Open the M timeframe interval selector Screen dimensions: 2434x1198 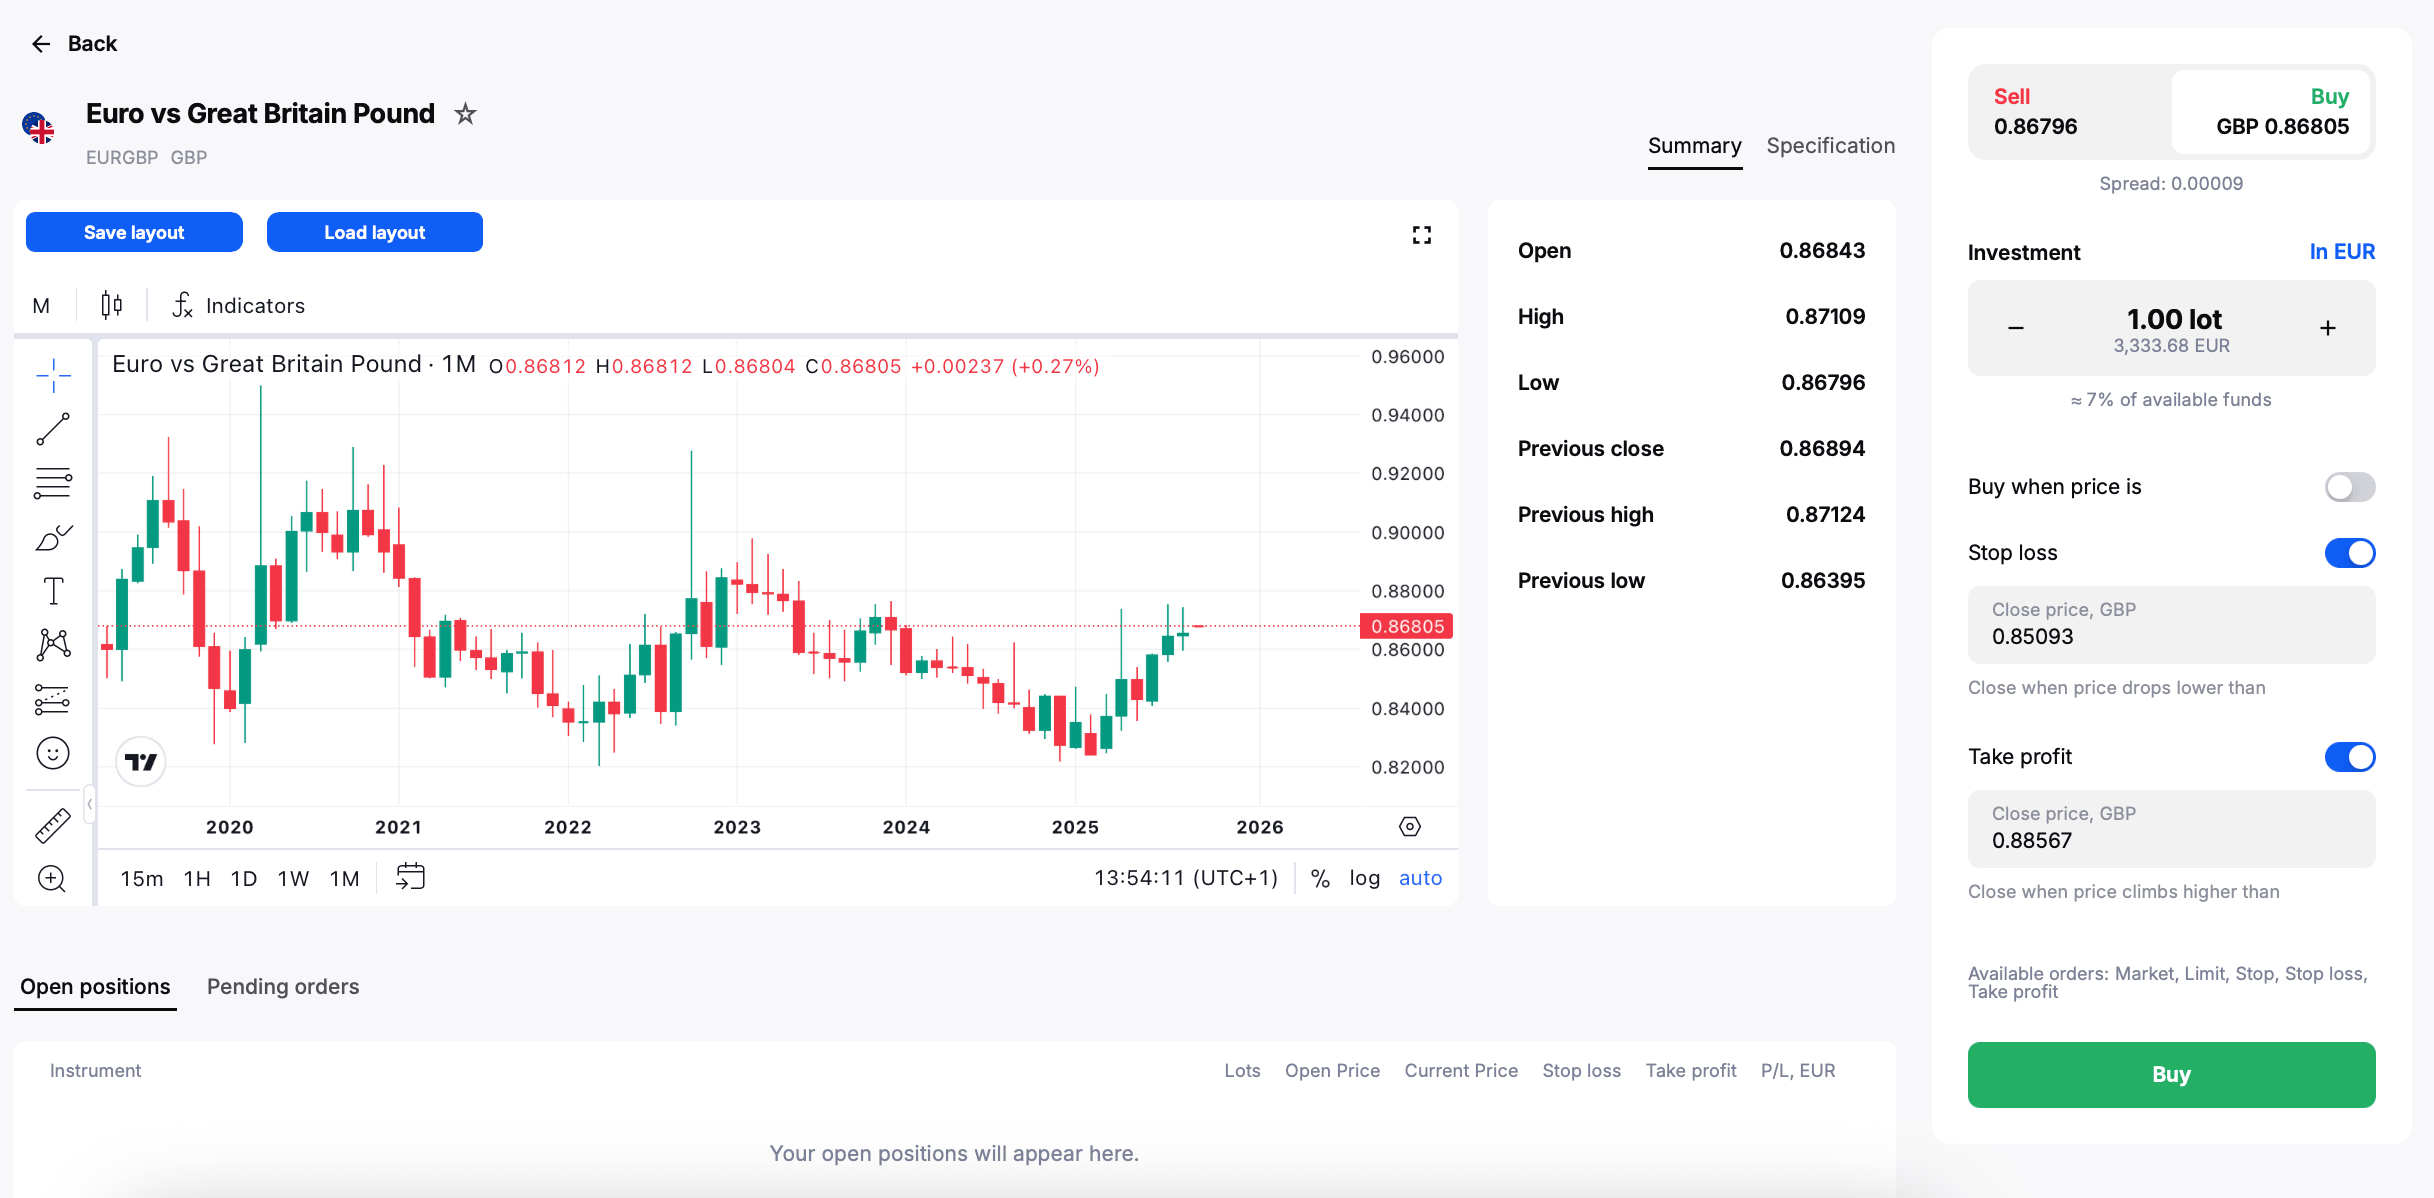tap(41, 305)
